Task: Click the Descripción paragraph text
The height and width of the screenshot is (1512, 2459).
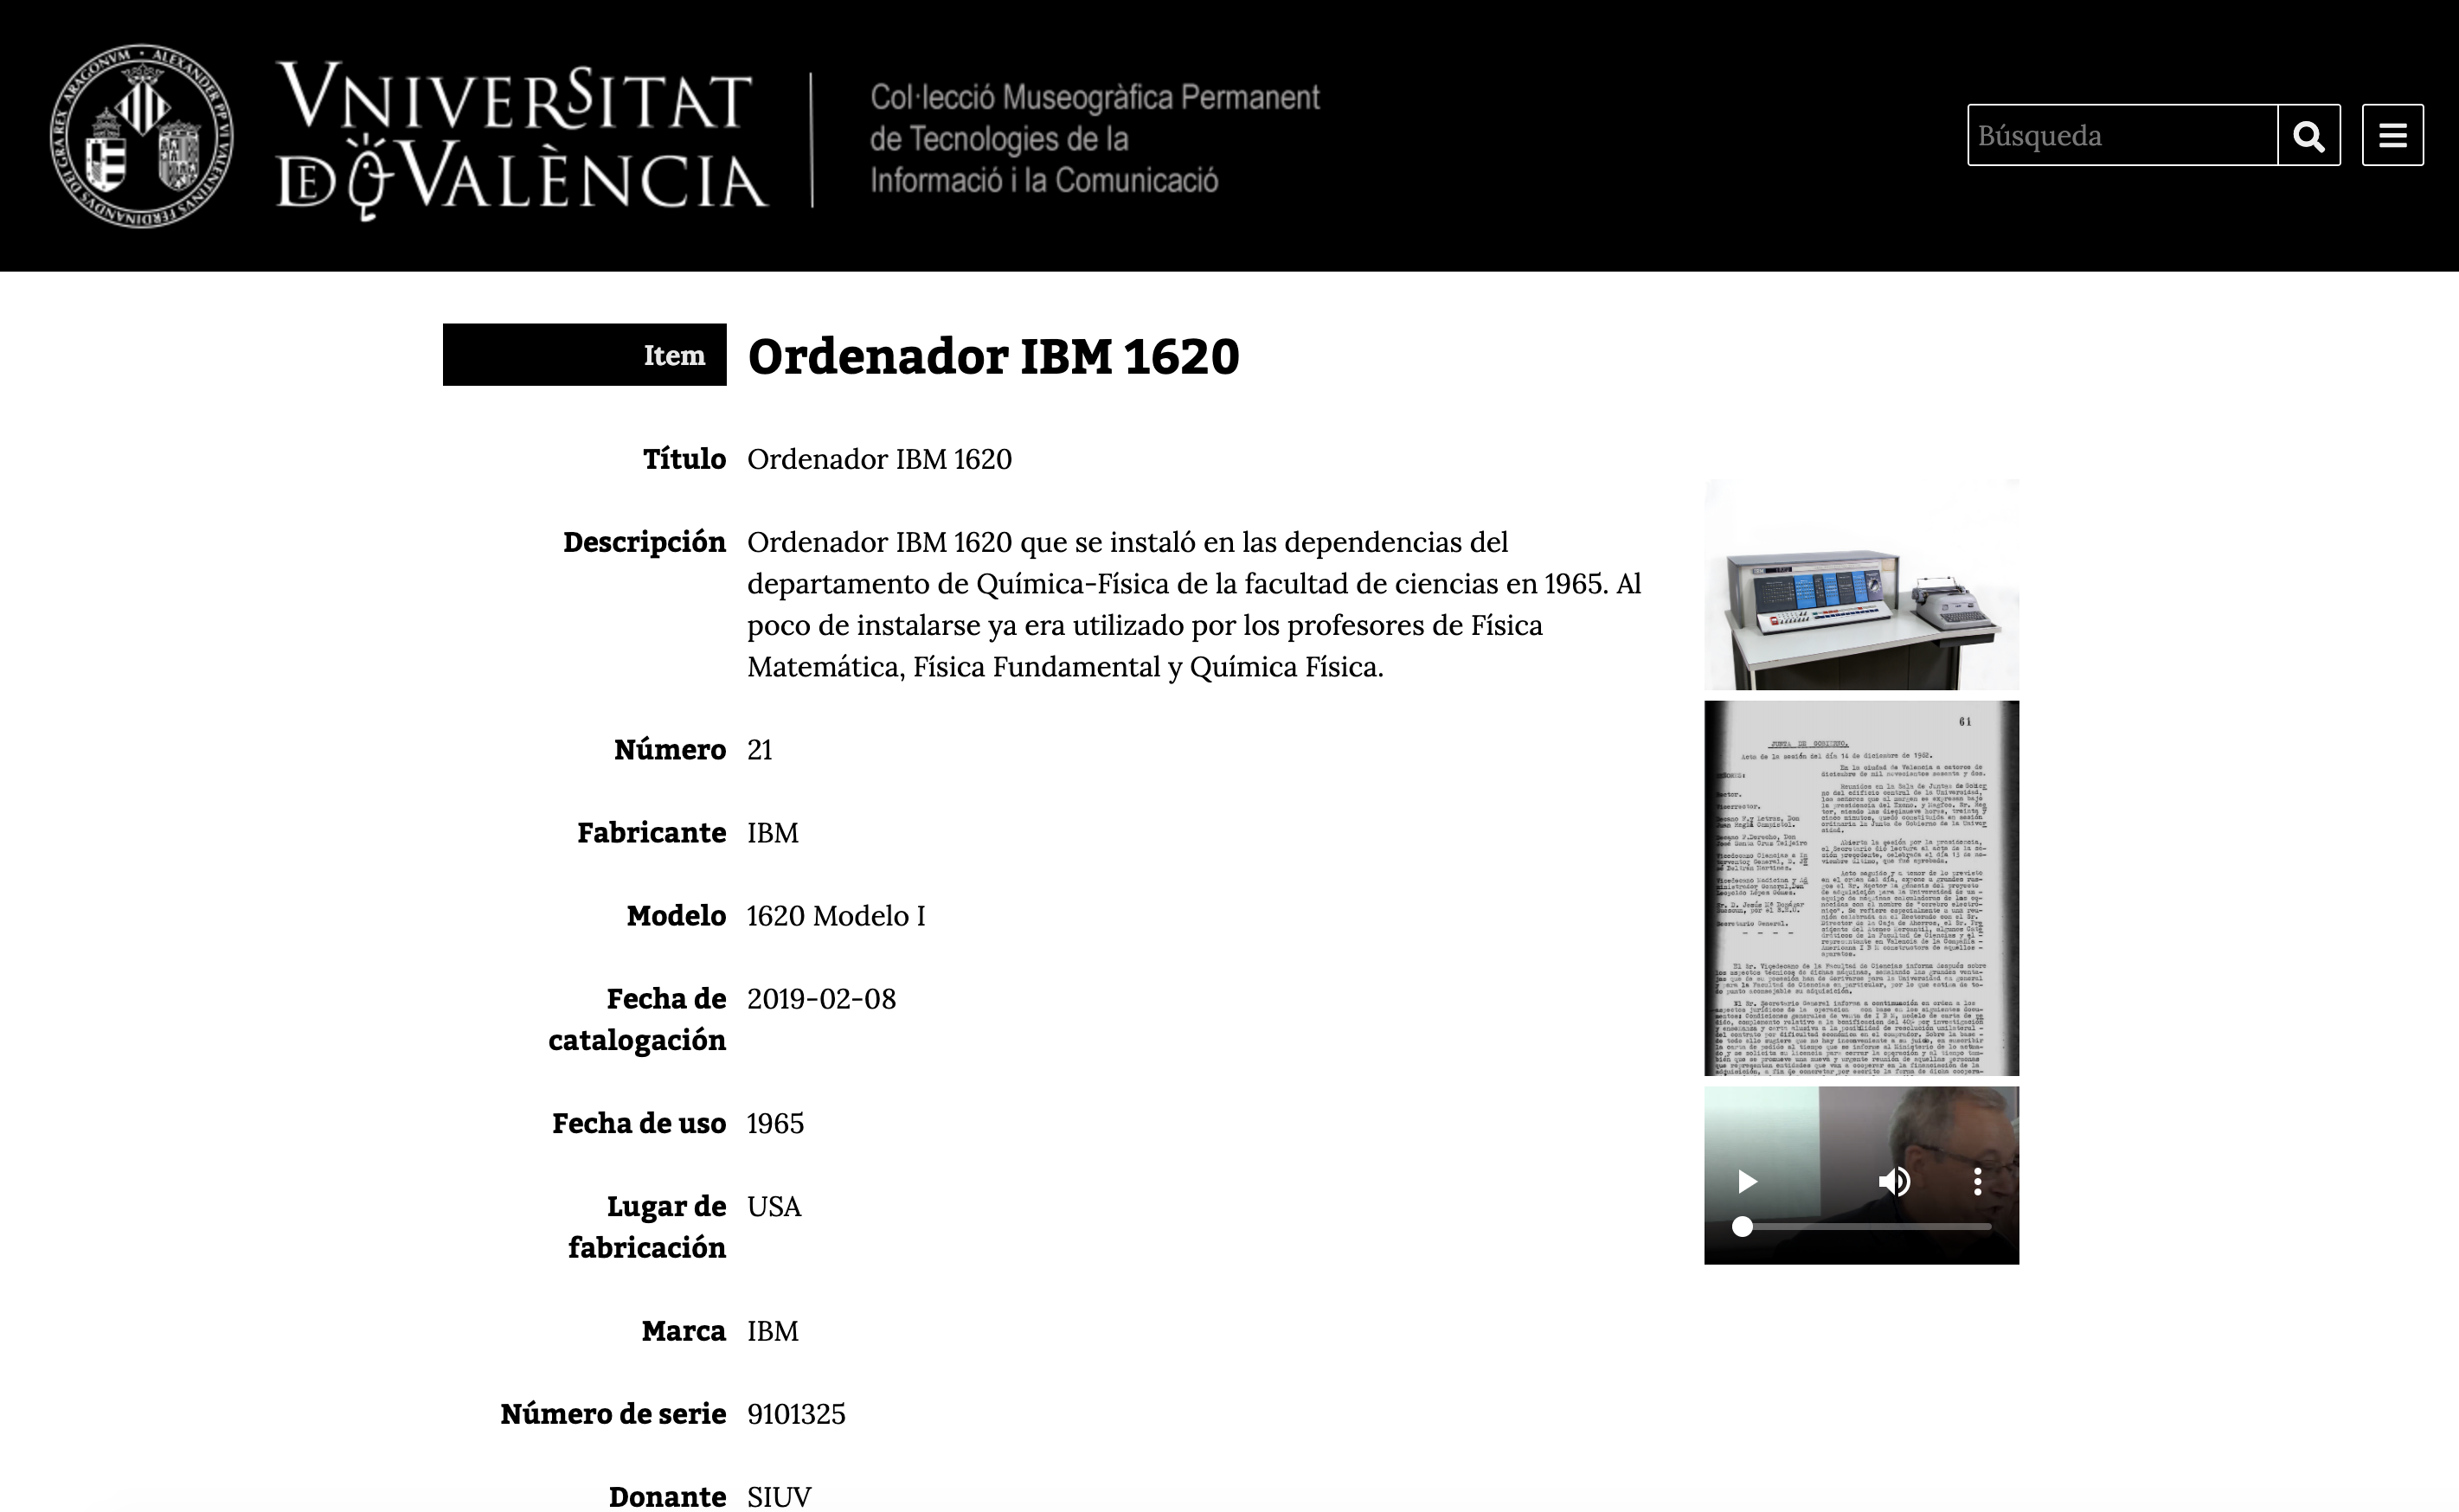Action: pos(1194,604)
